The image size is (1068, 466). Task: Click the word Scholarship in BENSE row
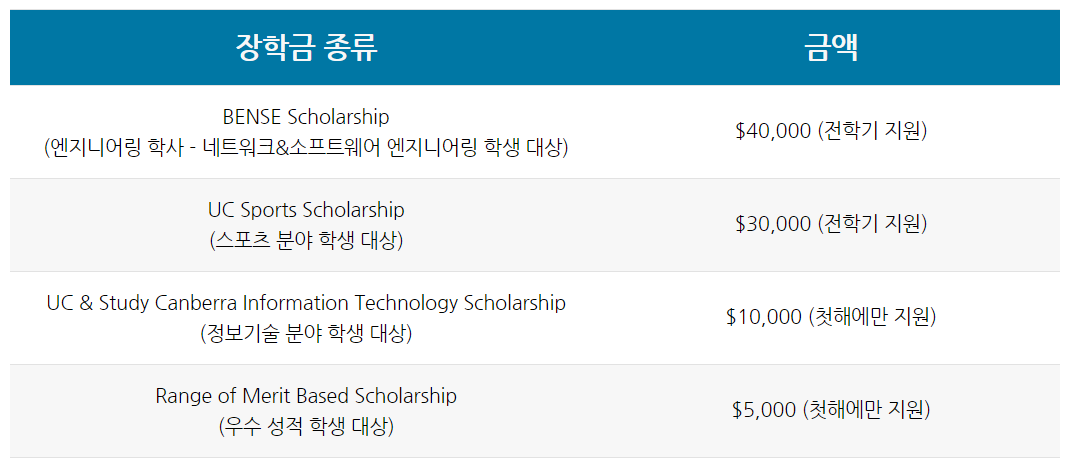pyautogui.click(x=338, y=117)
